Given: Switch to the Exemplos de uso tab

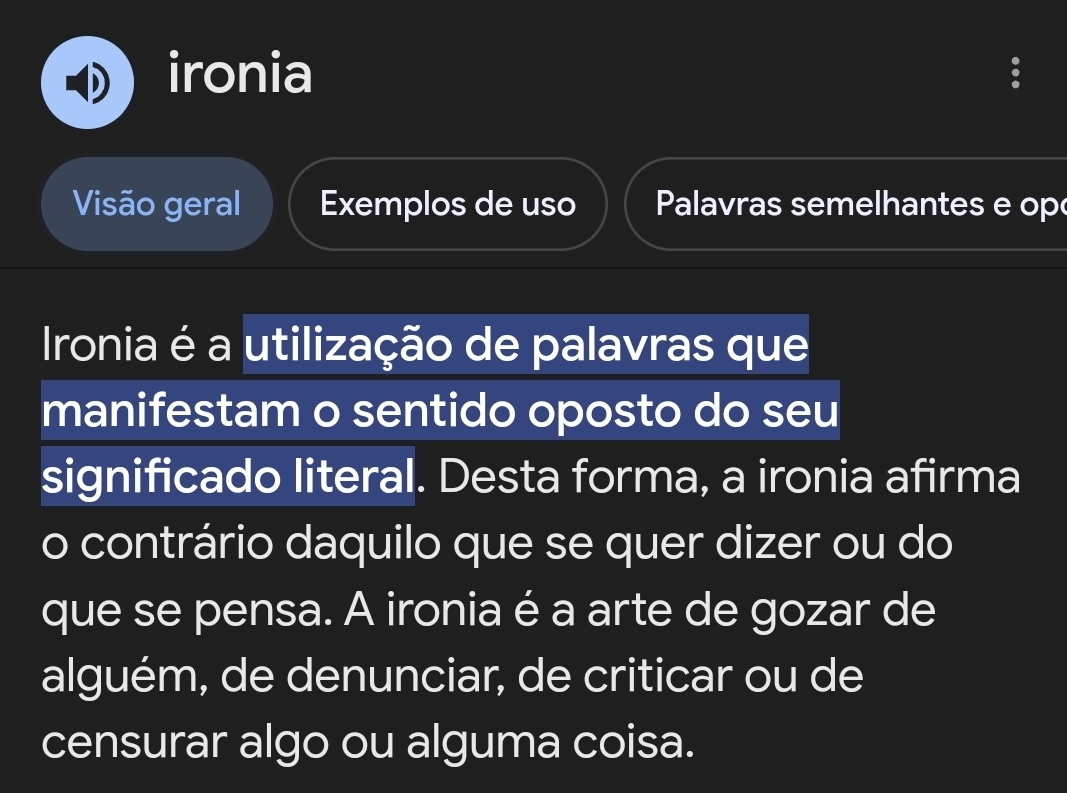Looking at the screenshot, I should point(447,204).
